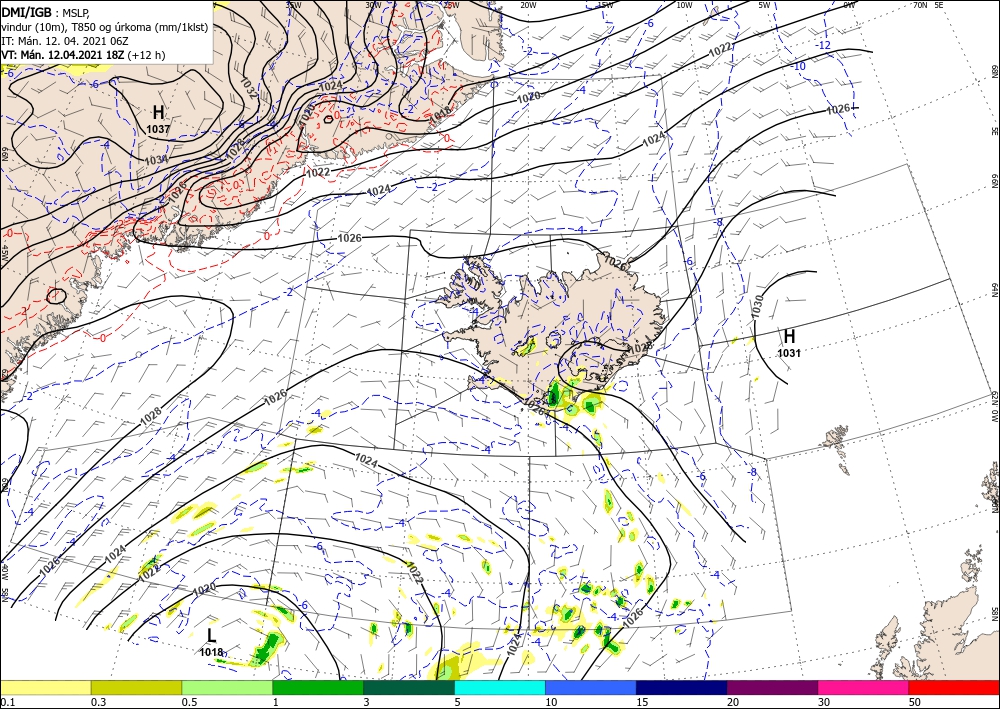The height and width of the screenshot is (709, 1000).
Task: Click the 1037 pressure value over Greenland
Action: point(158,129)
